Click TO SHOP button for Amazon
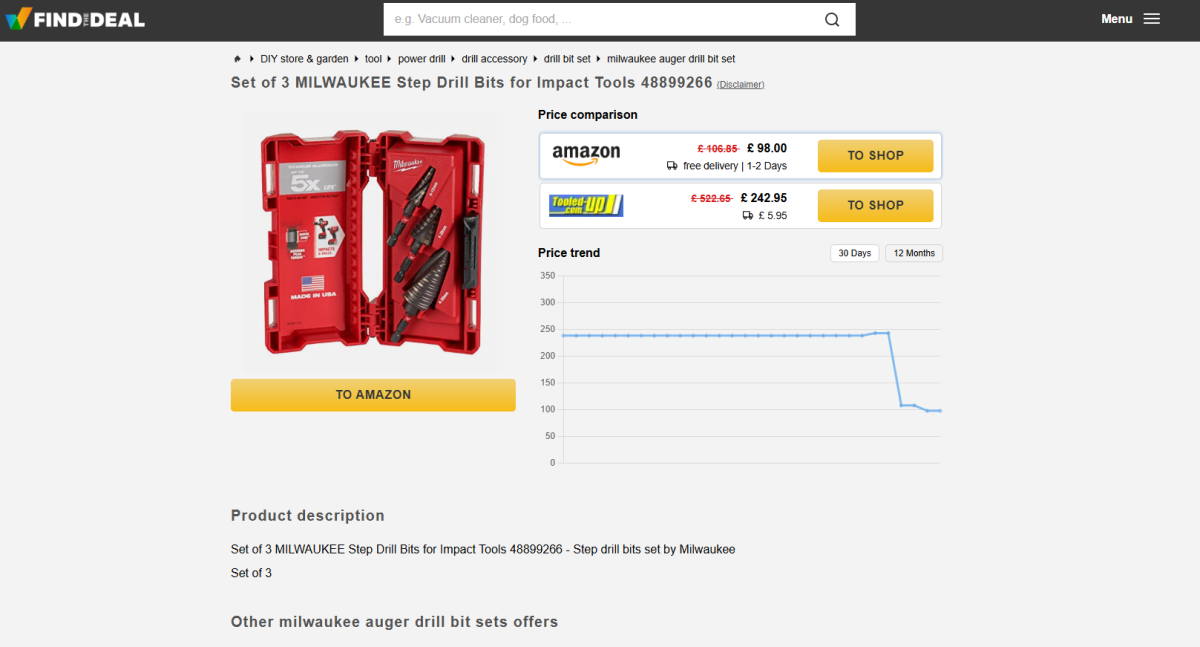 click(x=875, y=156)
